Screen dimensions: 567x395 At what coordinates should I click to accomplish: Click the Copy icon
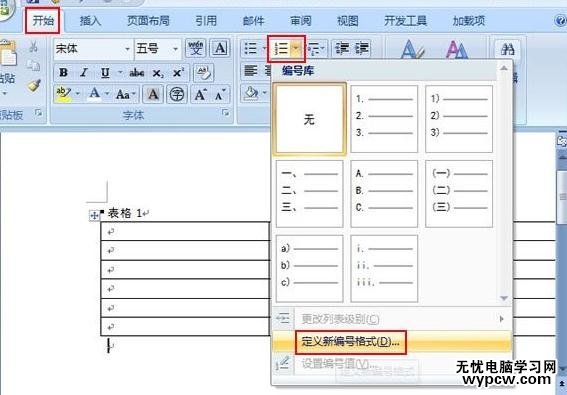(33, 66)
